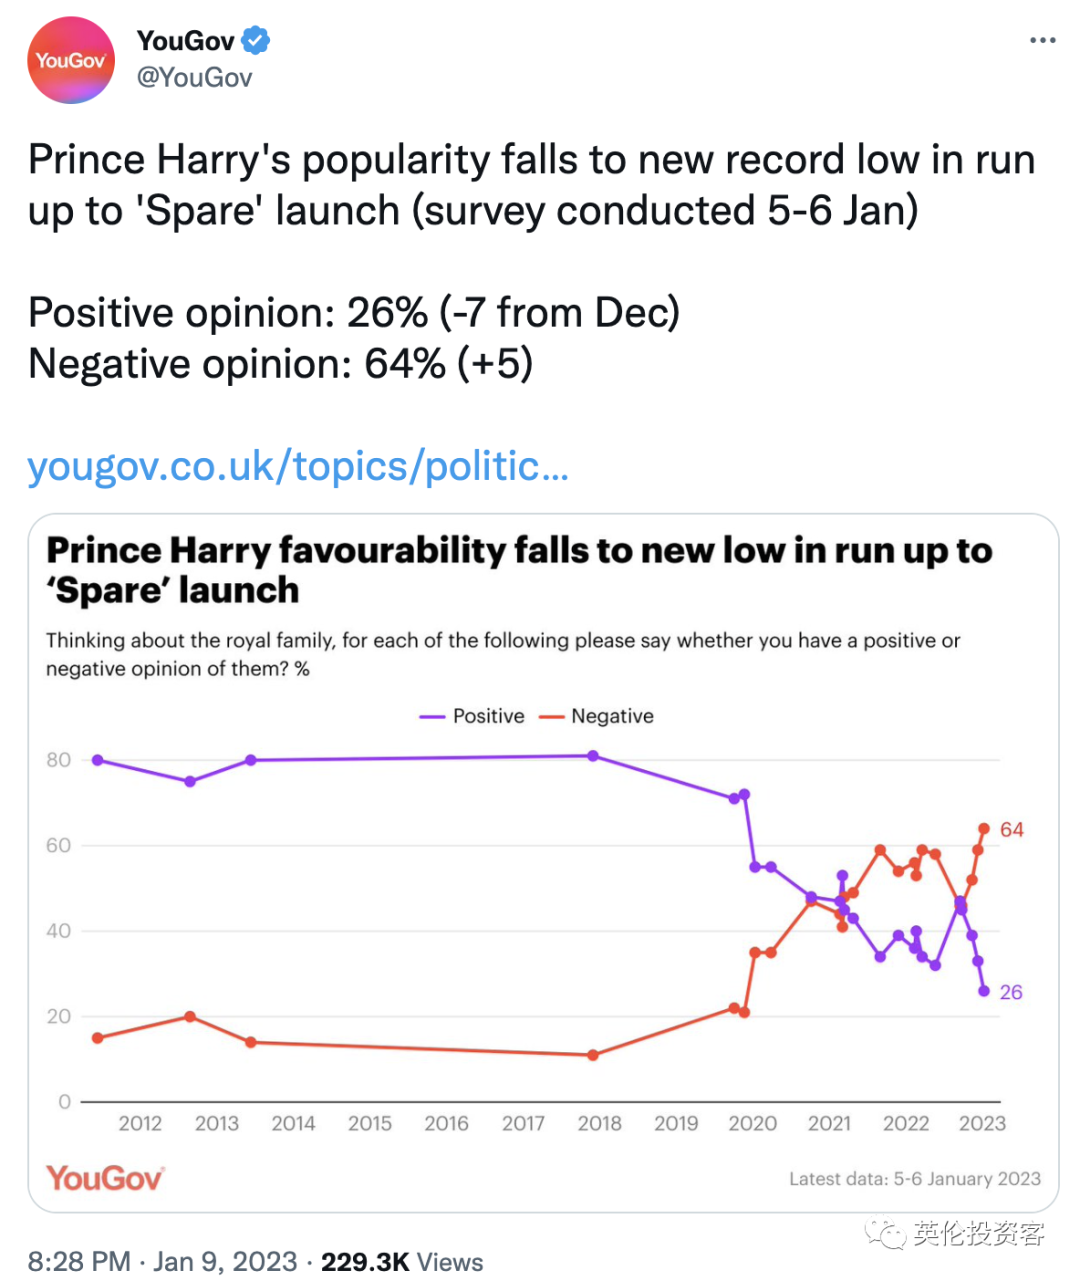Open the YouGov profile avatar
This screenshot has width=1080, height=1281.
(71, 60)
